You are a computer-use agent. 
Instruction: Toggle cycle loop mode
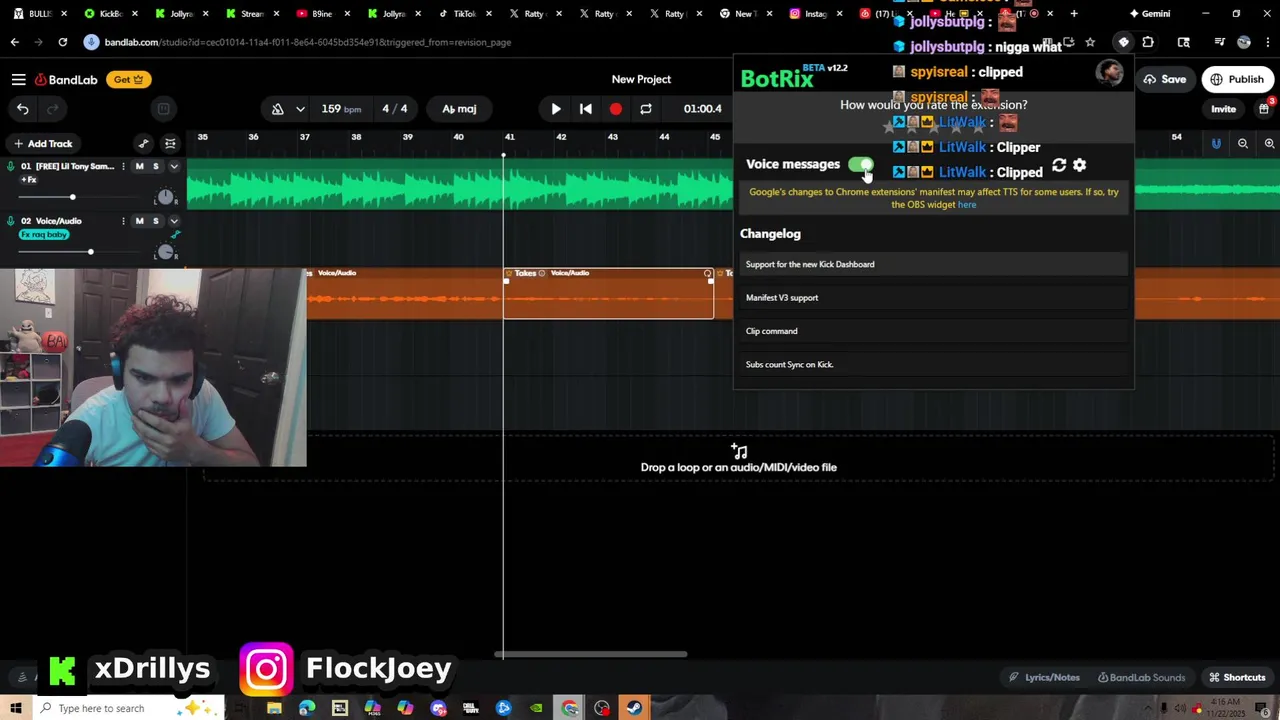click(646, 109)
